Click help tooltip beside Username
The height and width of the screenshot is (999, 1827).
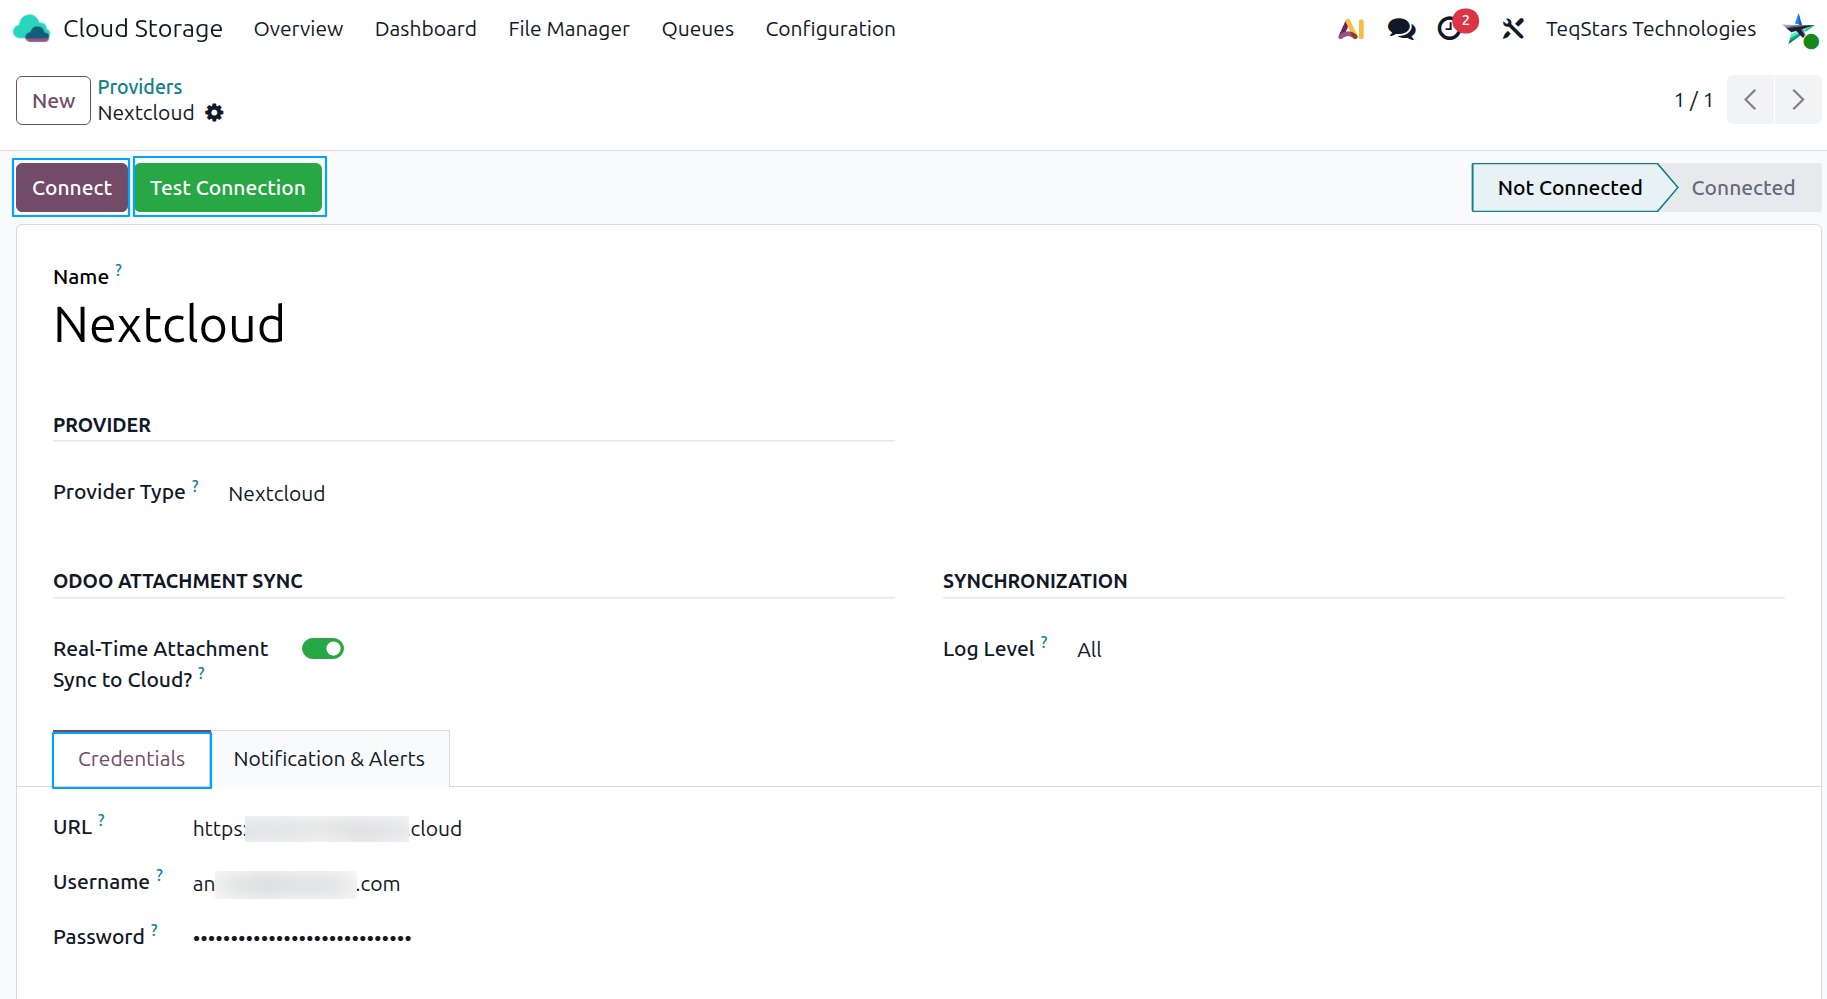pyautogui.click(x=159, y=875)
